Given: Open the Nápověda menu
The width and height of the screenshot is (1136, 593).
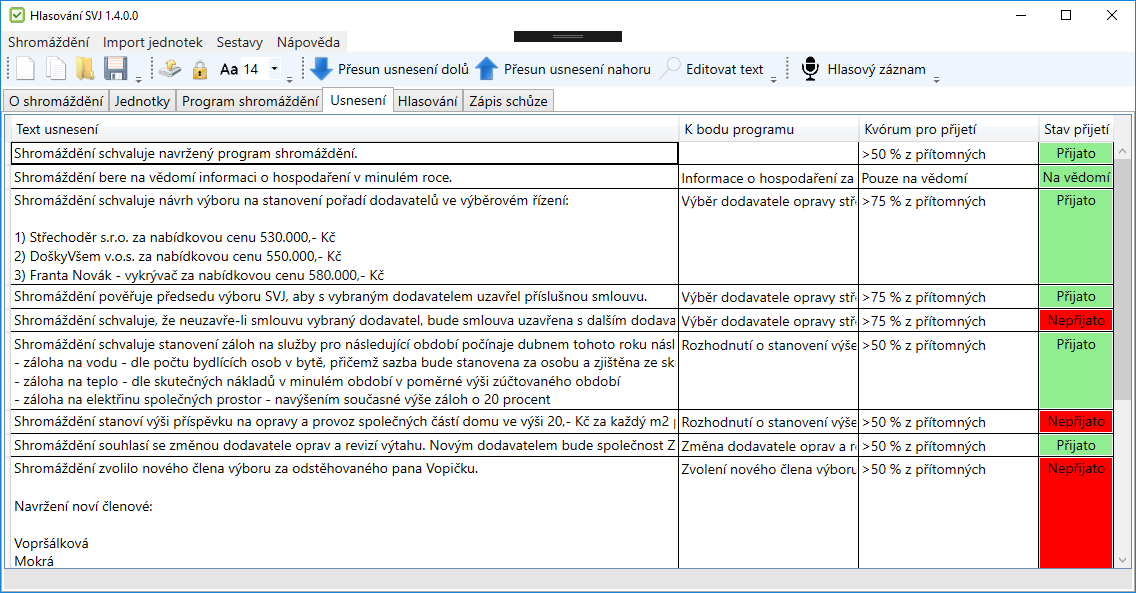Looking at the screenshot, I should point(309,42).
